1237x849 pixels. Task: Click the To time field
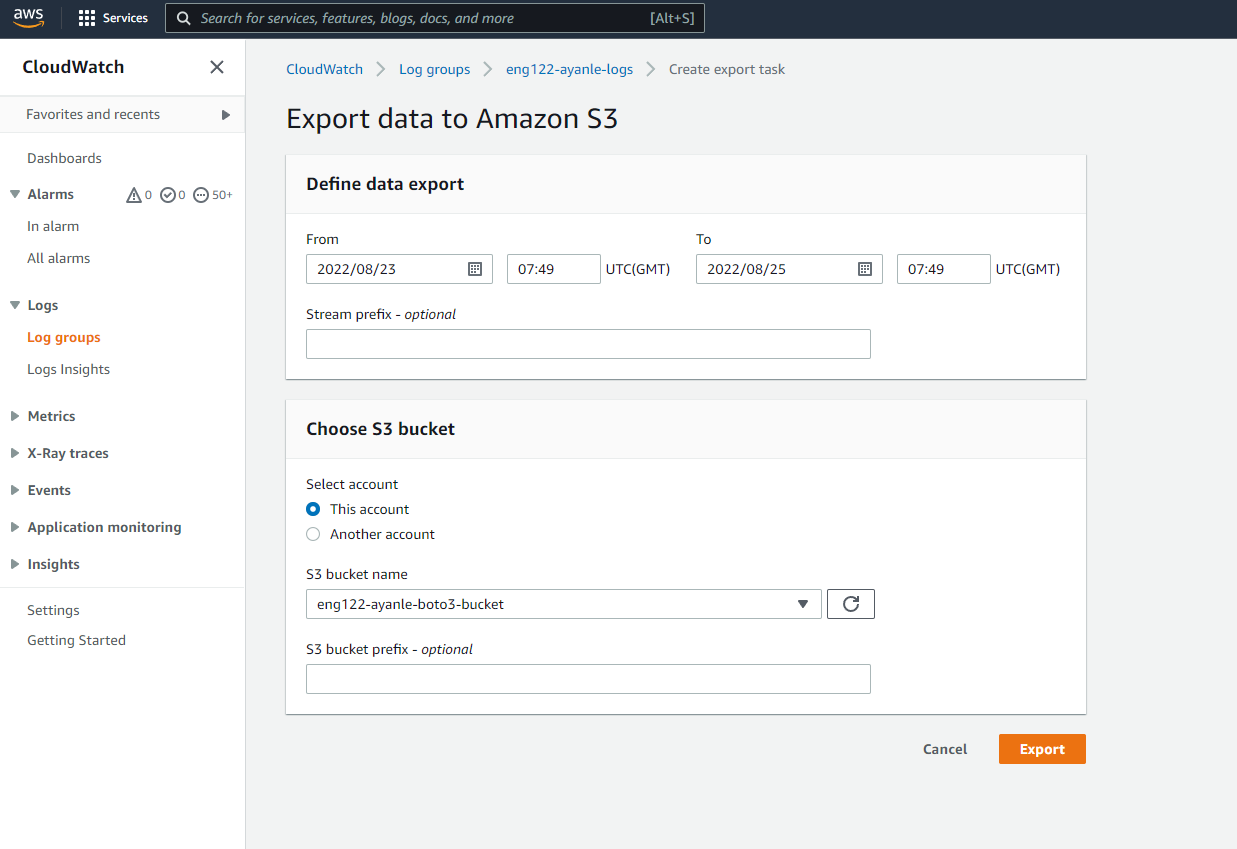click(944, 269)
